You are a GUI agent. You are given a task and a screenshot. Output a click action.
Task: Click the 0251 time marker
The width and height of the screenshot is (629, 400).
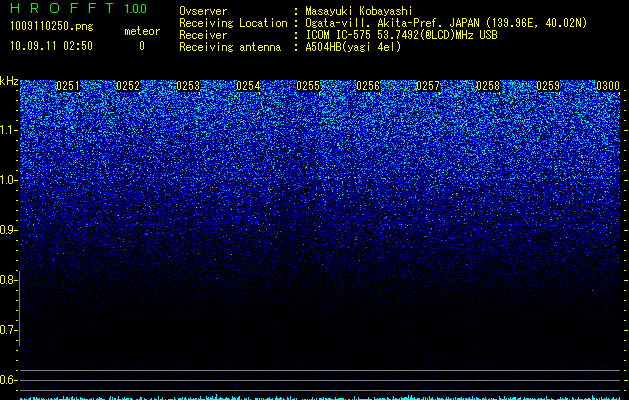[x=68, y=86]
